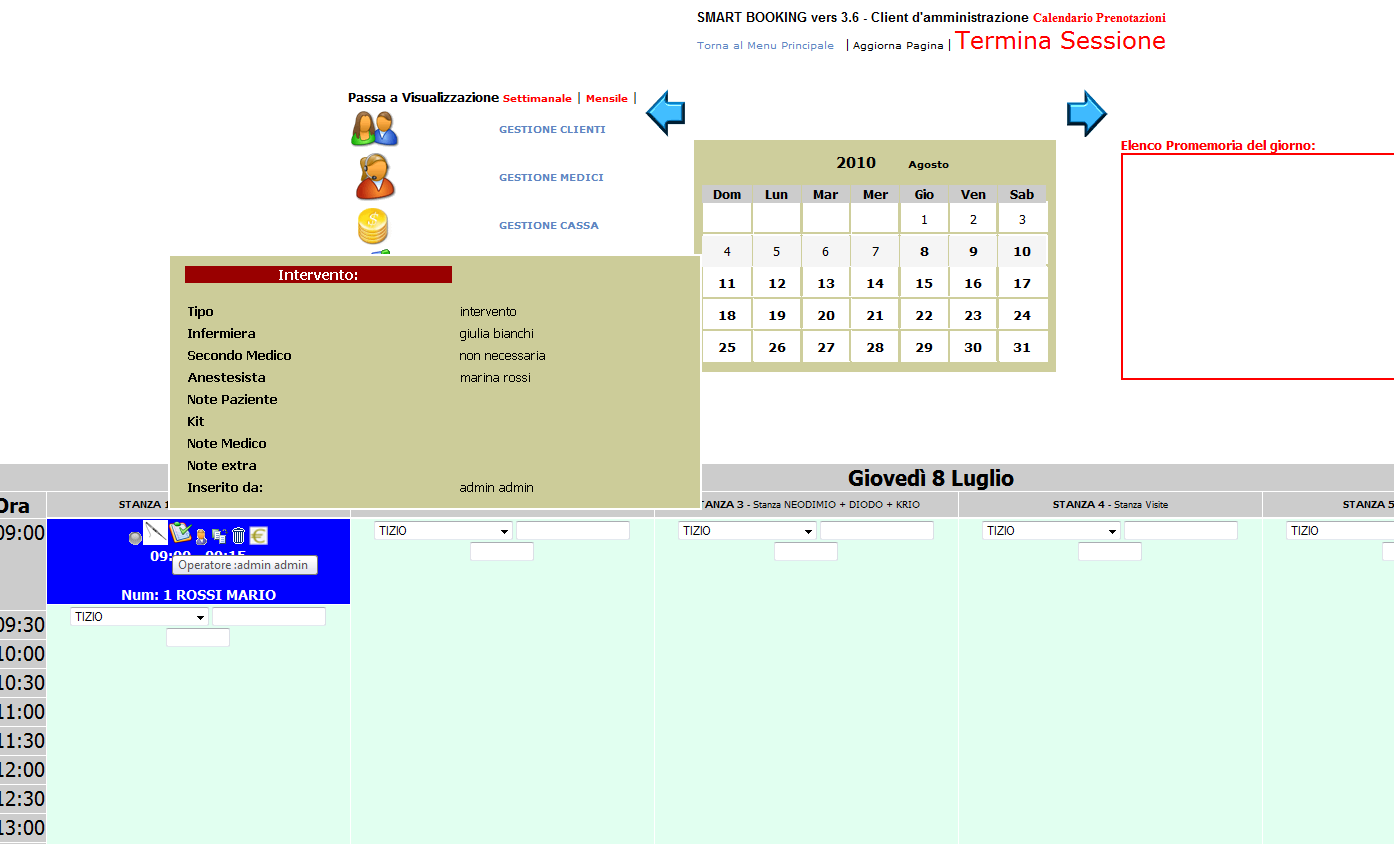Click STANZA 4 - Stanza Visite column header
This screenshot has width=1394, height=844.
1110,505
